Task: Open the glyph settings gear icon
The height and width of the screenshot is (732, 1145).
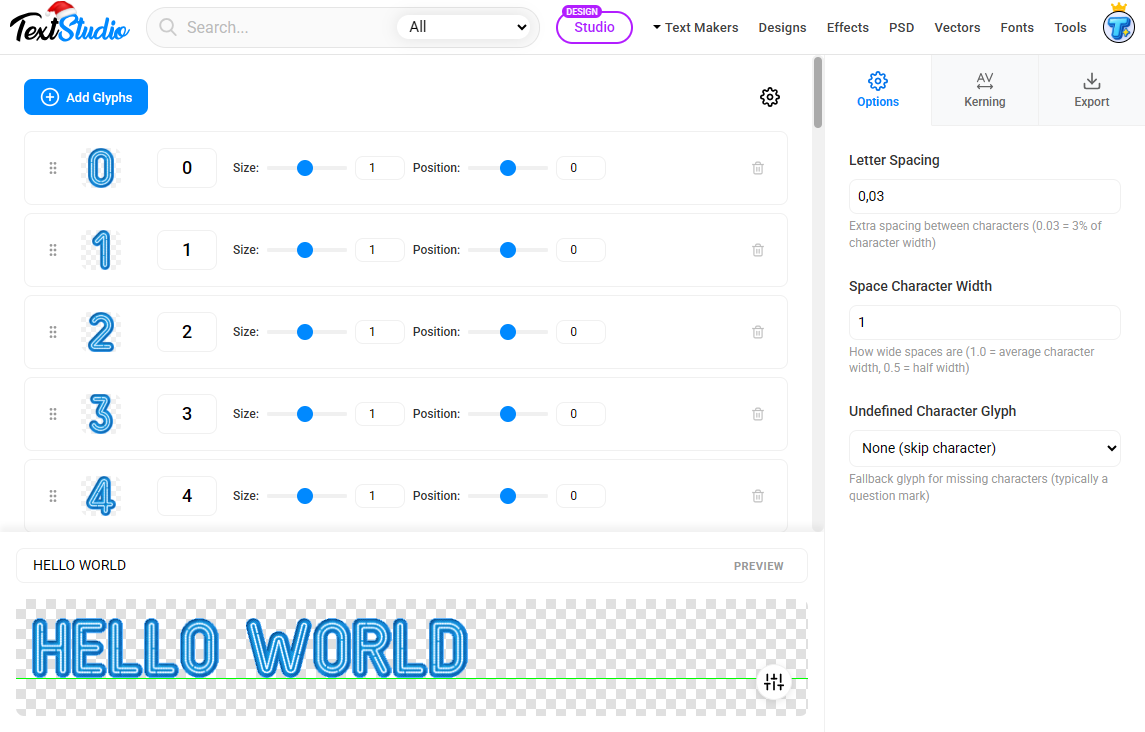Action: (769, 97)
